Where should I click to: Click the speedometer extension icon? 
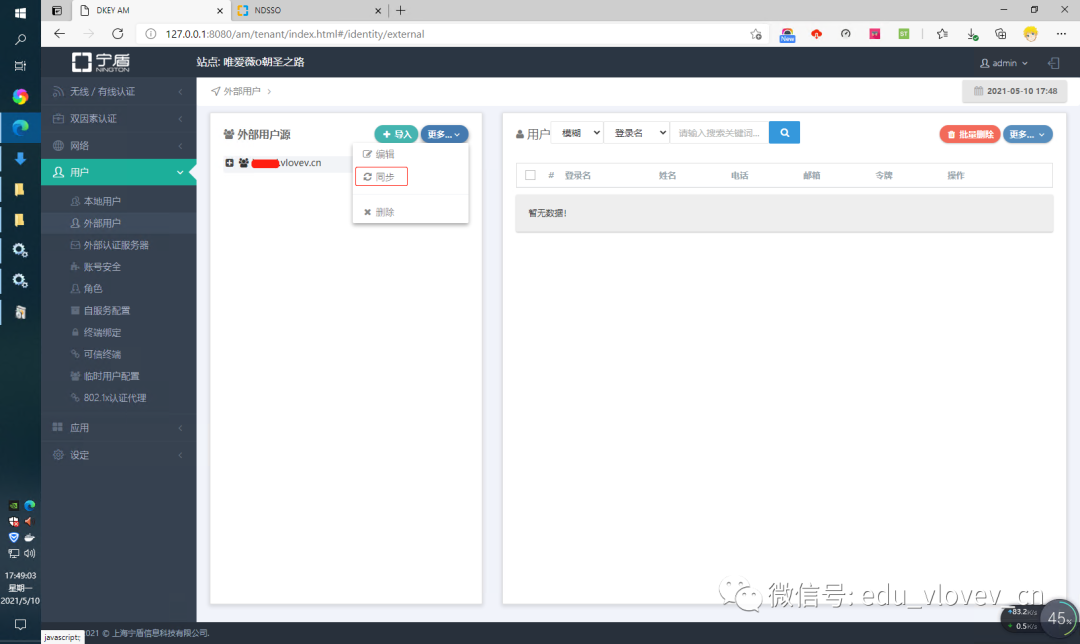click(846, 34)
